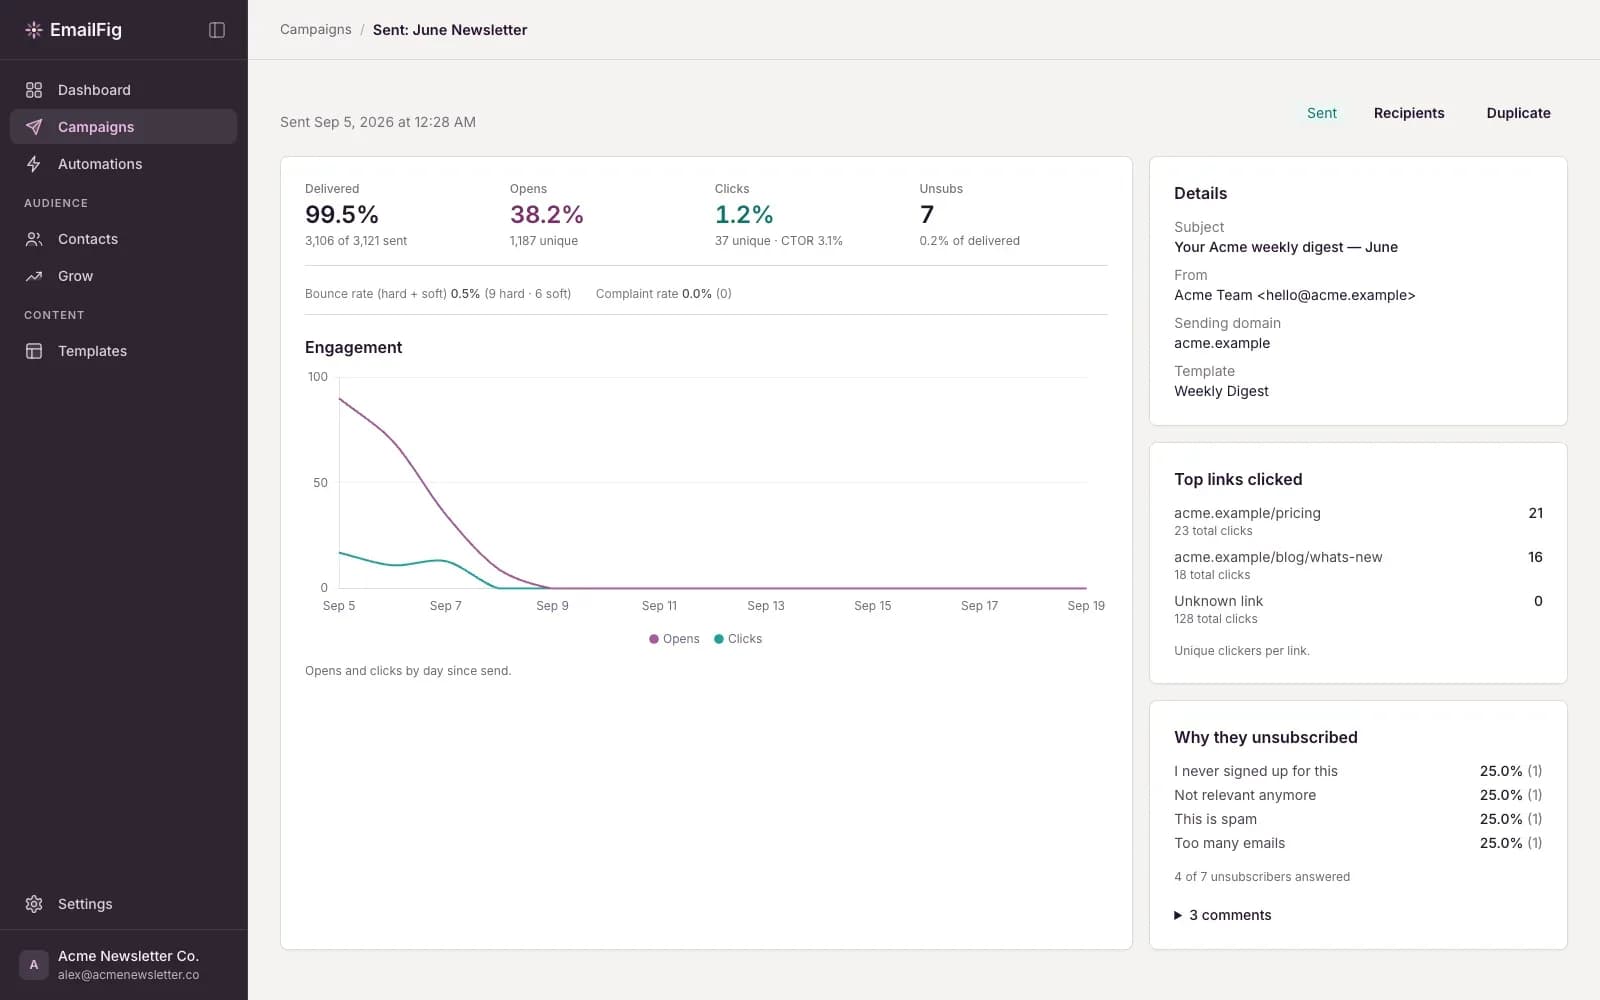Click 'This is spam' reason
This screenshot has width=1600, height=1000.
tap(1215, 819)
